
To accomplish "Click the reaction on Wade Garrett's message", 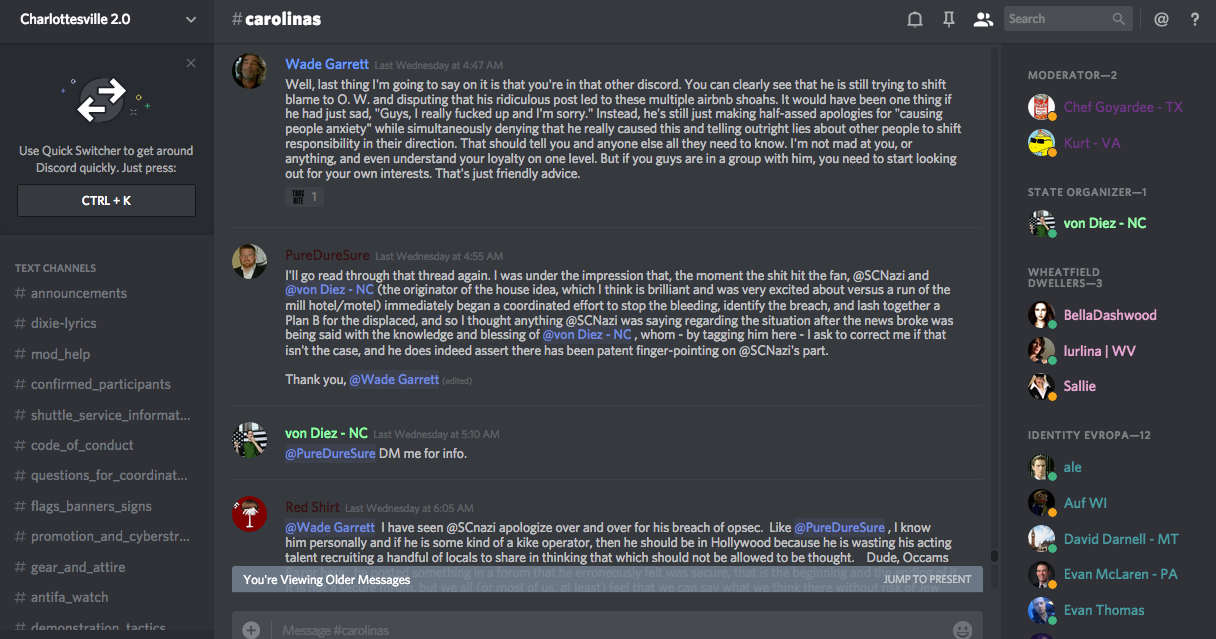I will [303, 197].
